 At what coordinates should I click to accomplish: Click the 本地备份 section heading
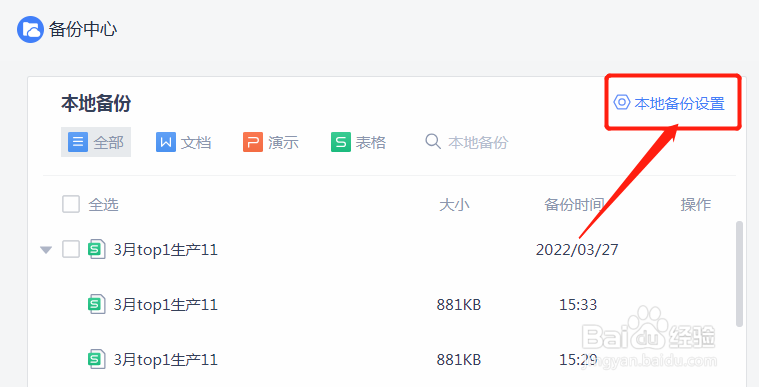(x=96, y=103)
